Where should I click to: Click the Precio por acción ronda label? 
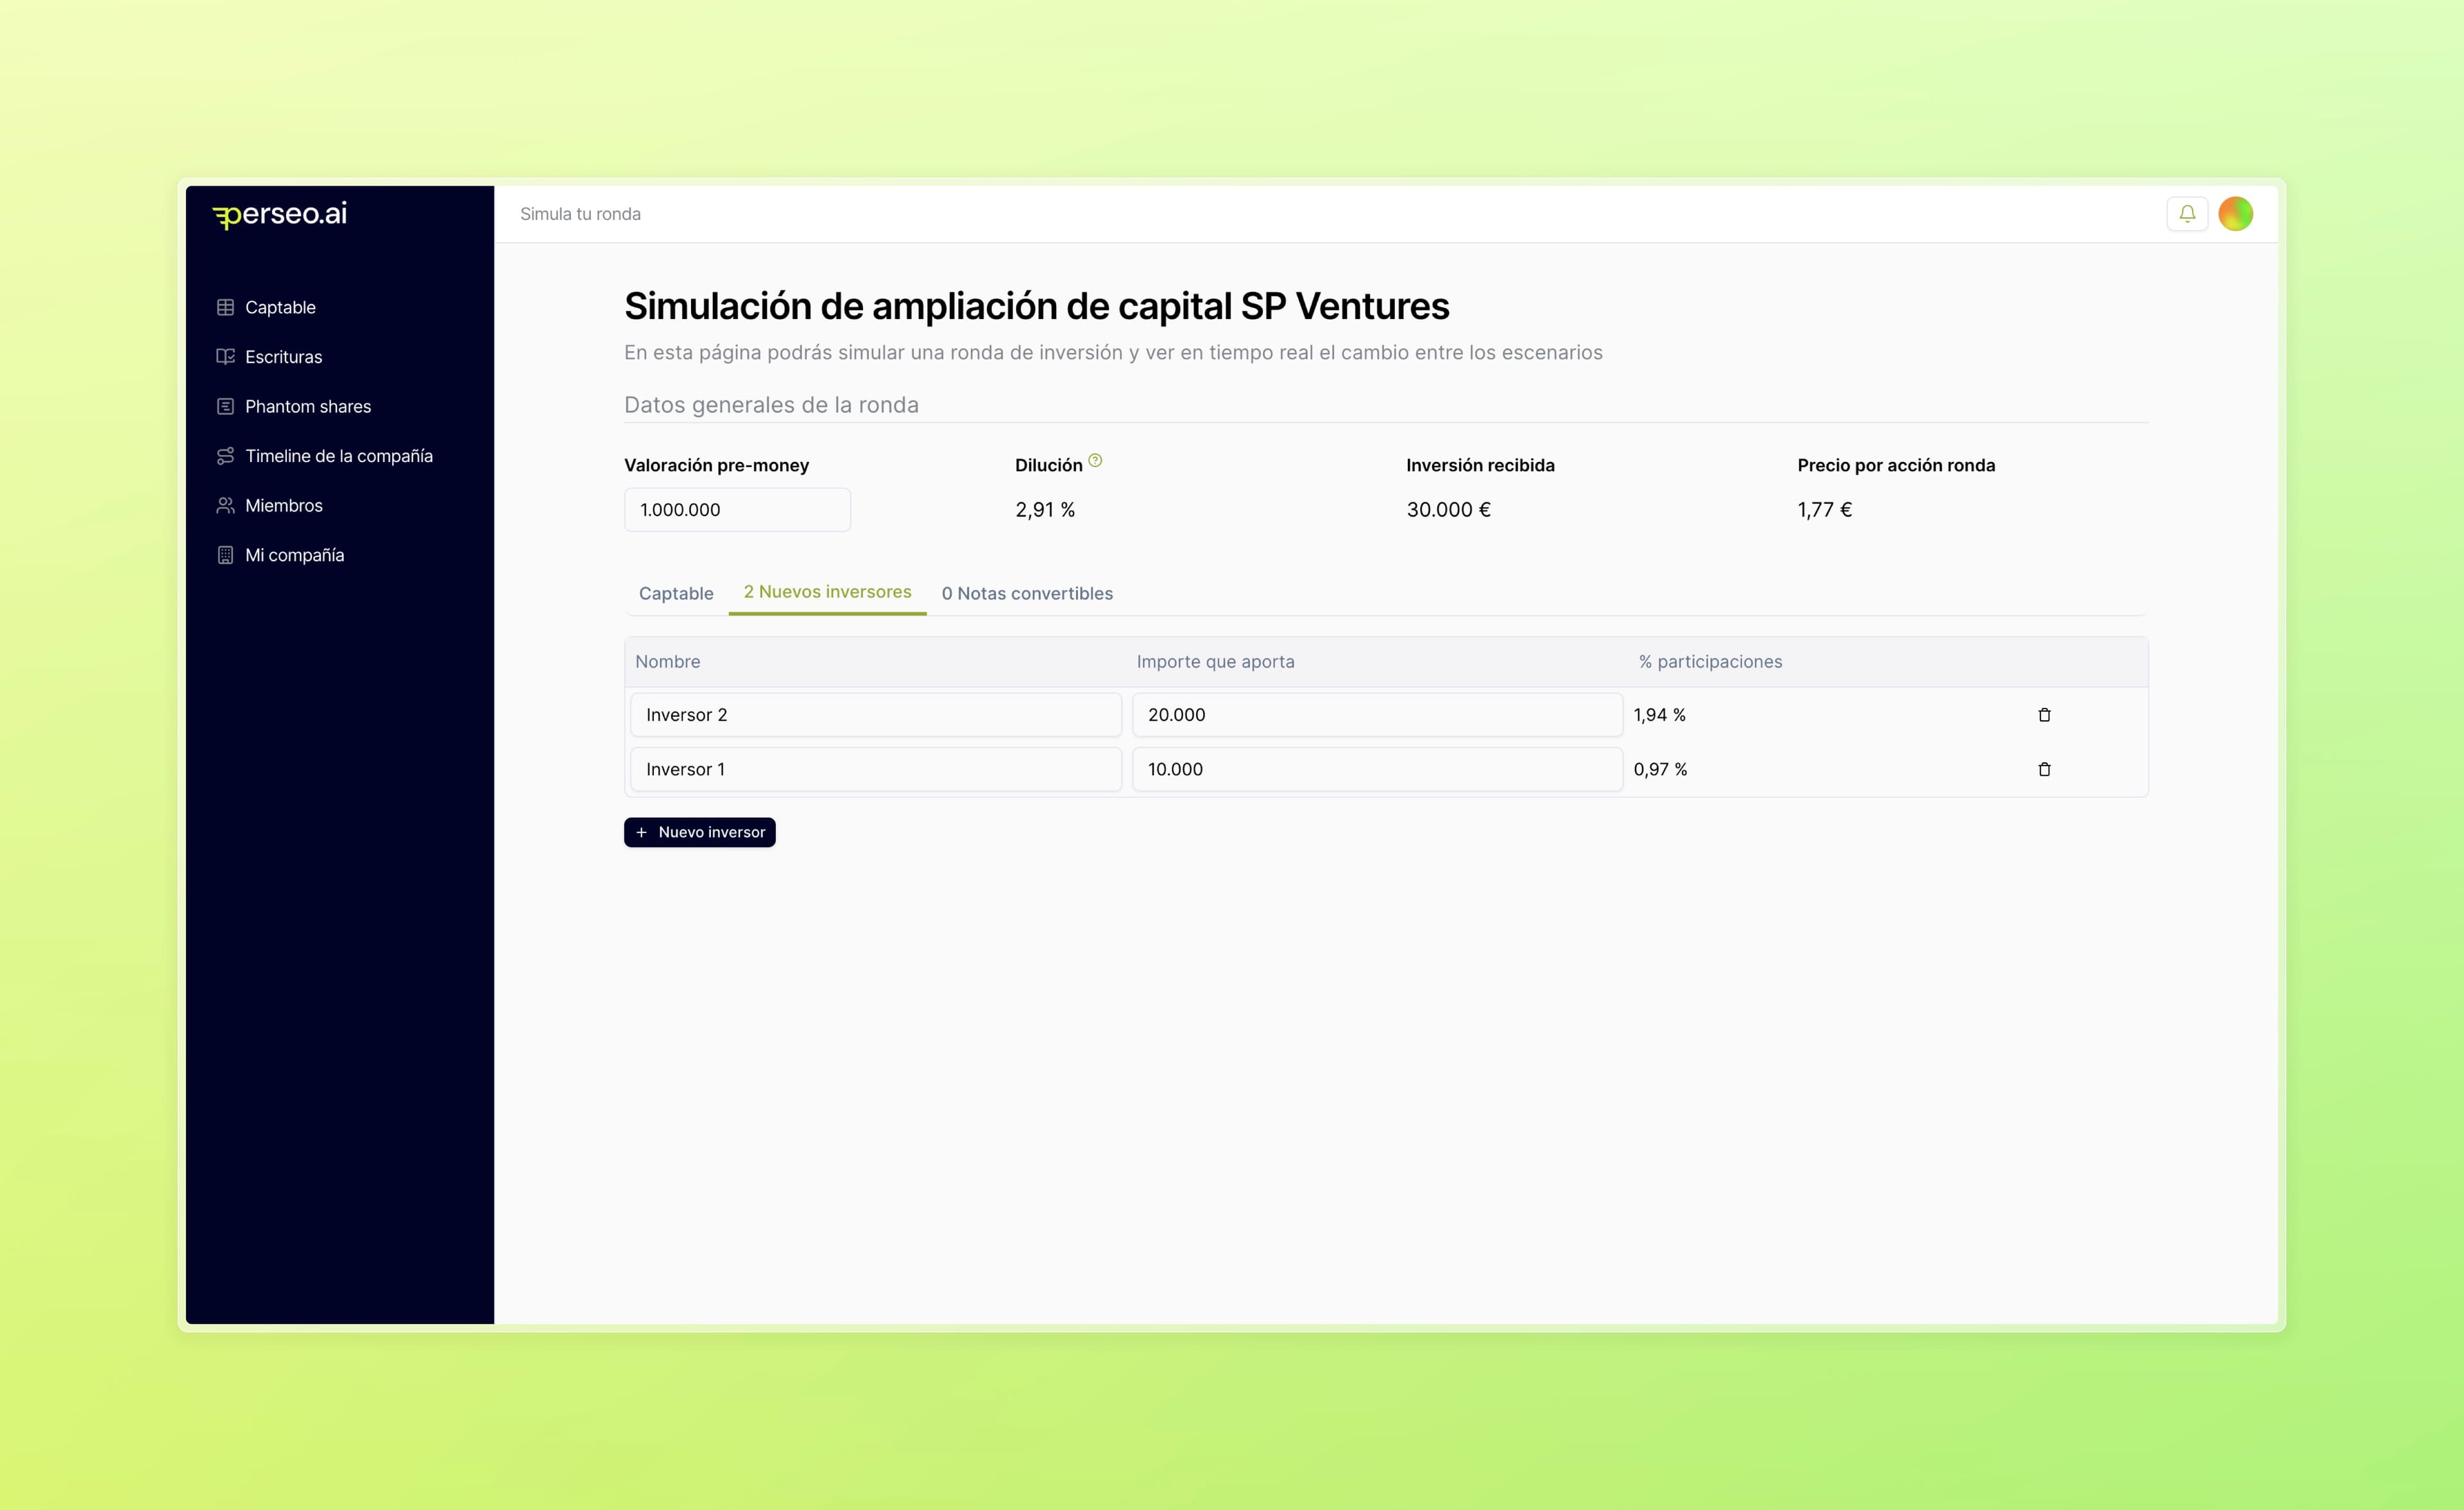click(x=1896, y=465)
